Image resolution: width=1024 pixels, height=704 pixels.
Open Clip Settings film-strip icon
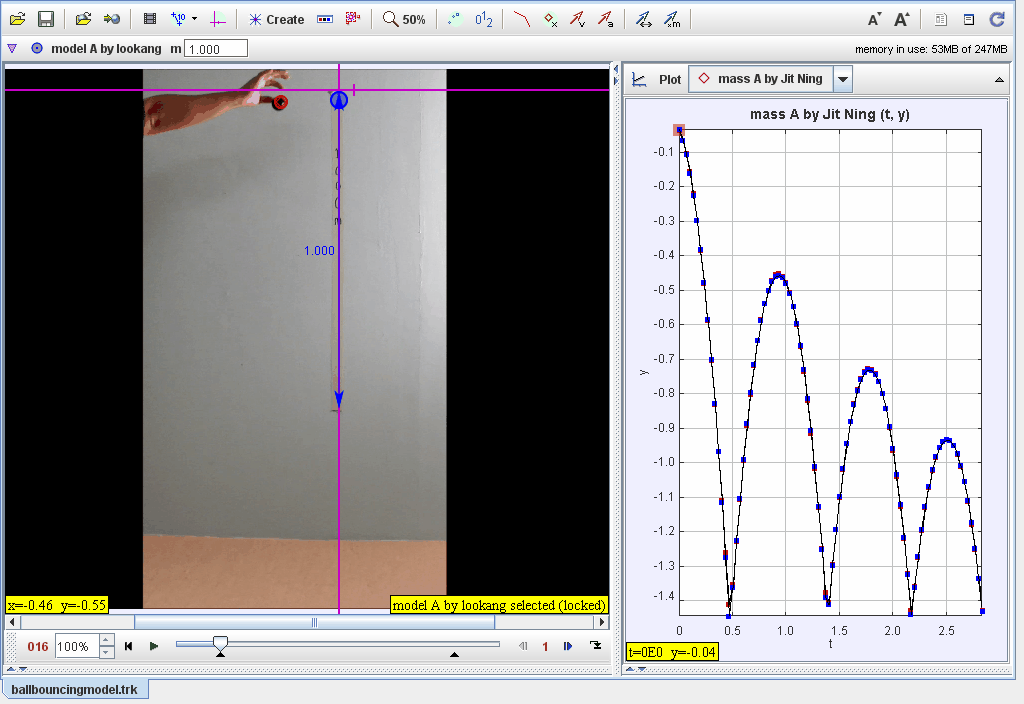click(x=150, y=19)
